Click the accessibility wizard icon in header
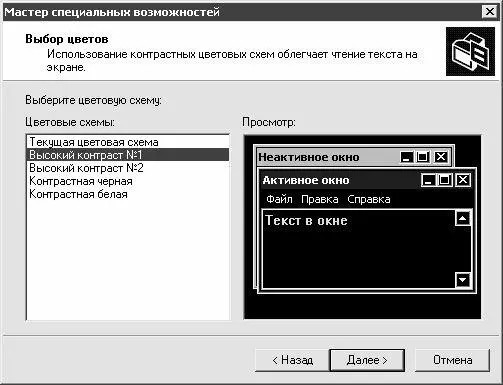This screenshot has width=503, height=385. point(470,52)
